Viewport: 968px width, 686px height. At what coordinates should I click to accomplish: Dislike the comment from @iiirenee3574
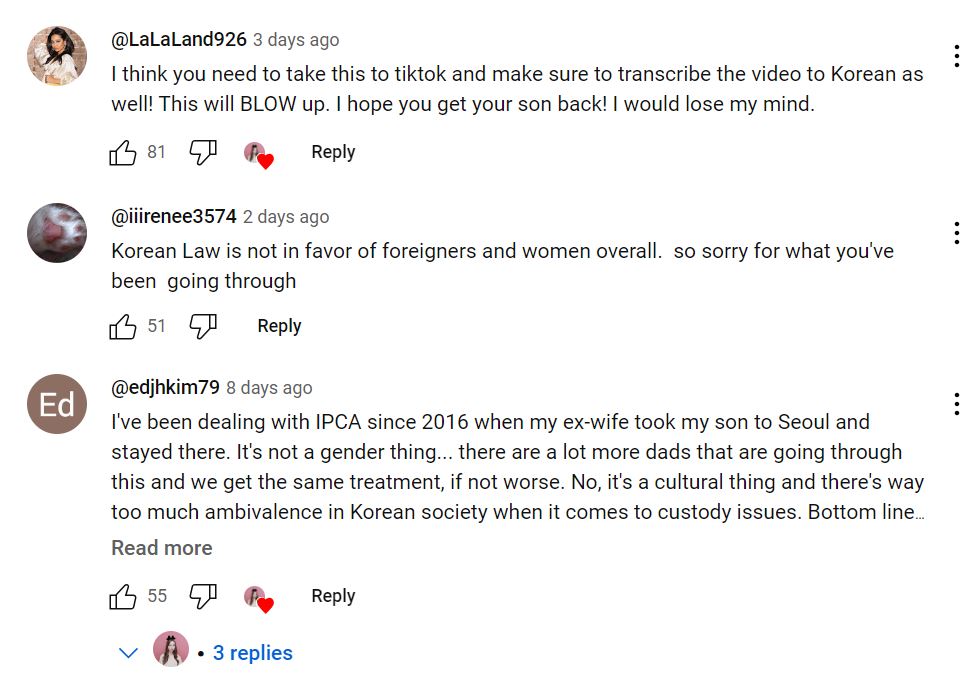point(202,326)
